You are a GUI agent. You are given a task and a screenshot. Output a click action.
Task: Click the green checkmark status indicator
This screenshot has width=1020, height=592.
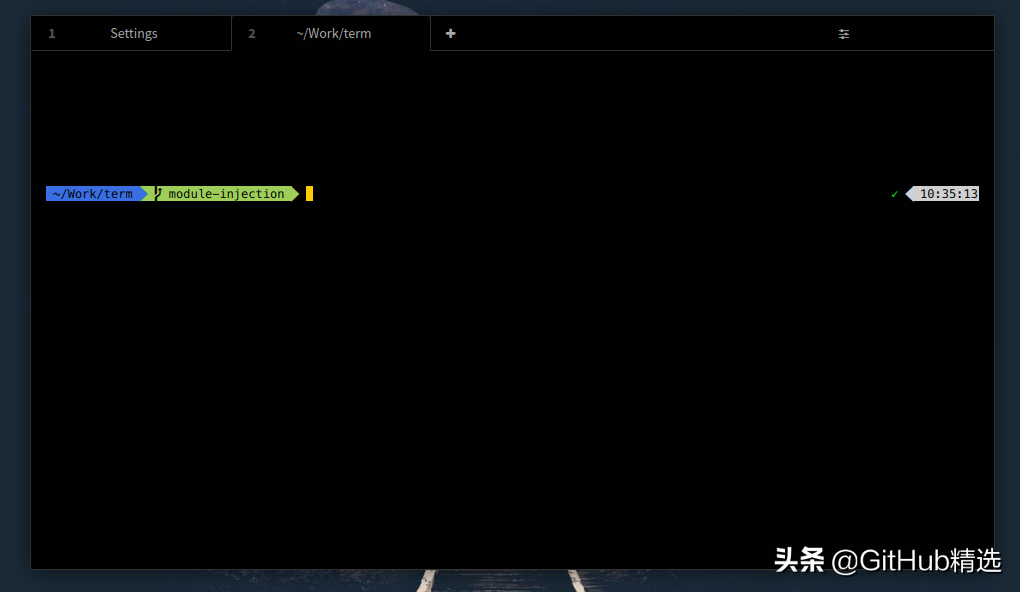click(894, 194)
